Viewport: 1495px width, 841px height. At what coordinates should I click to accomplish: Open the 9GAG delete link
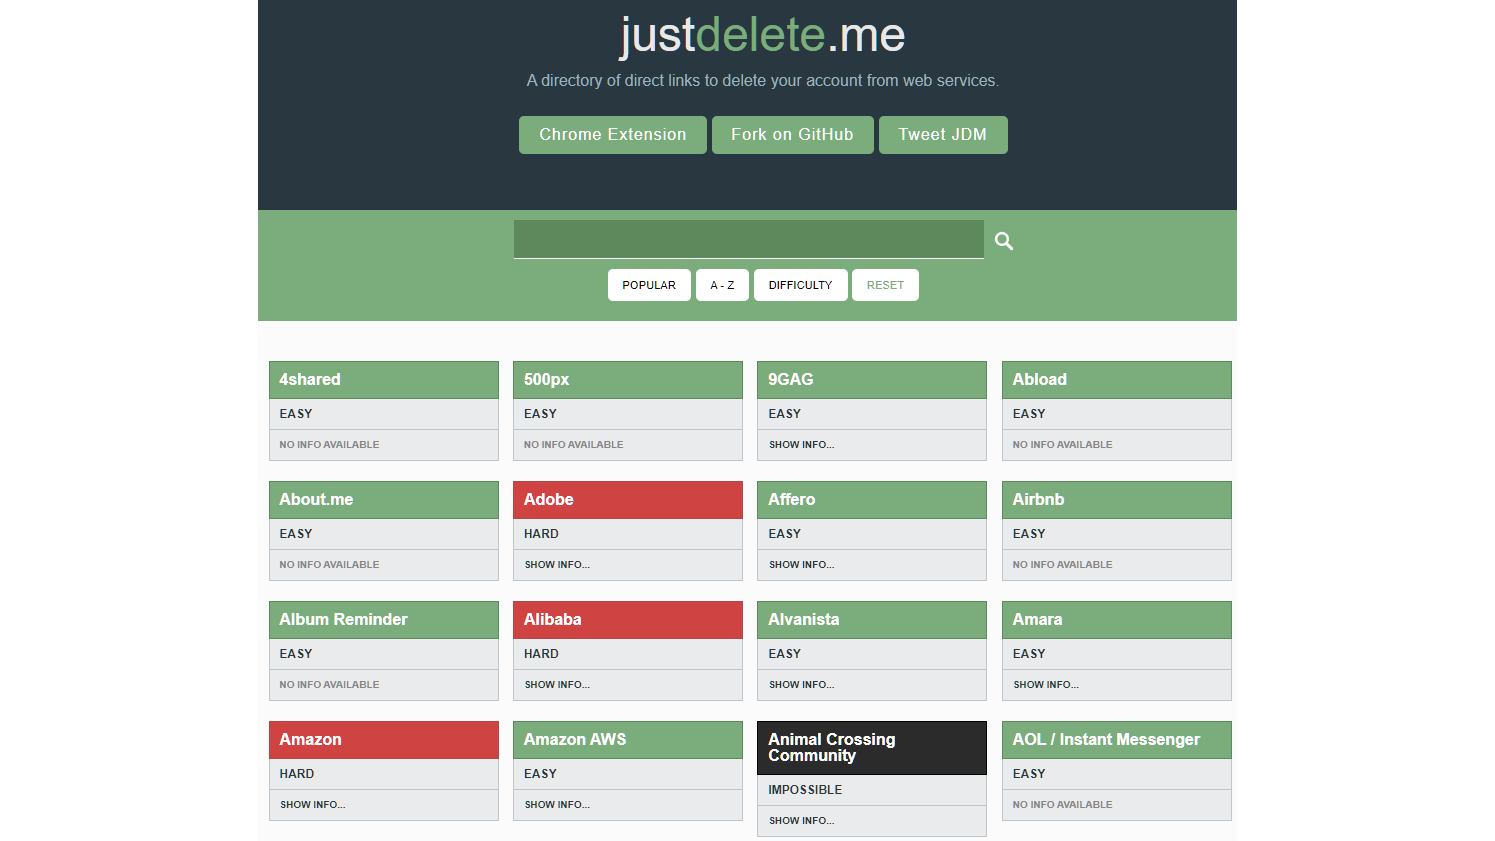coord(872,380)
